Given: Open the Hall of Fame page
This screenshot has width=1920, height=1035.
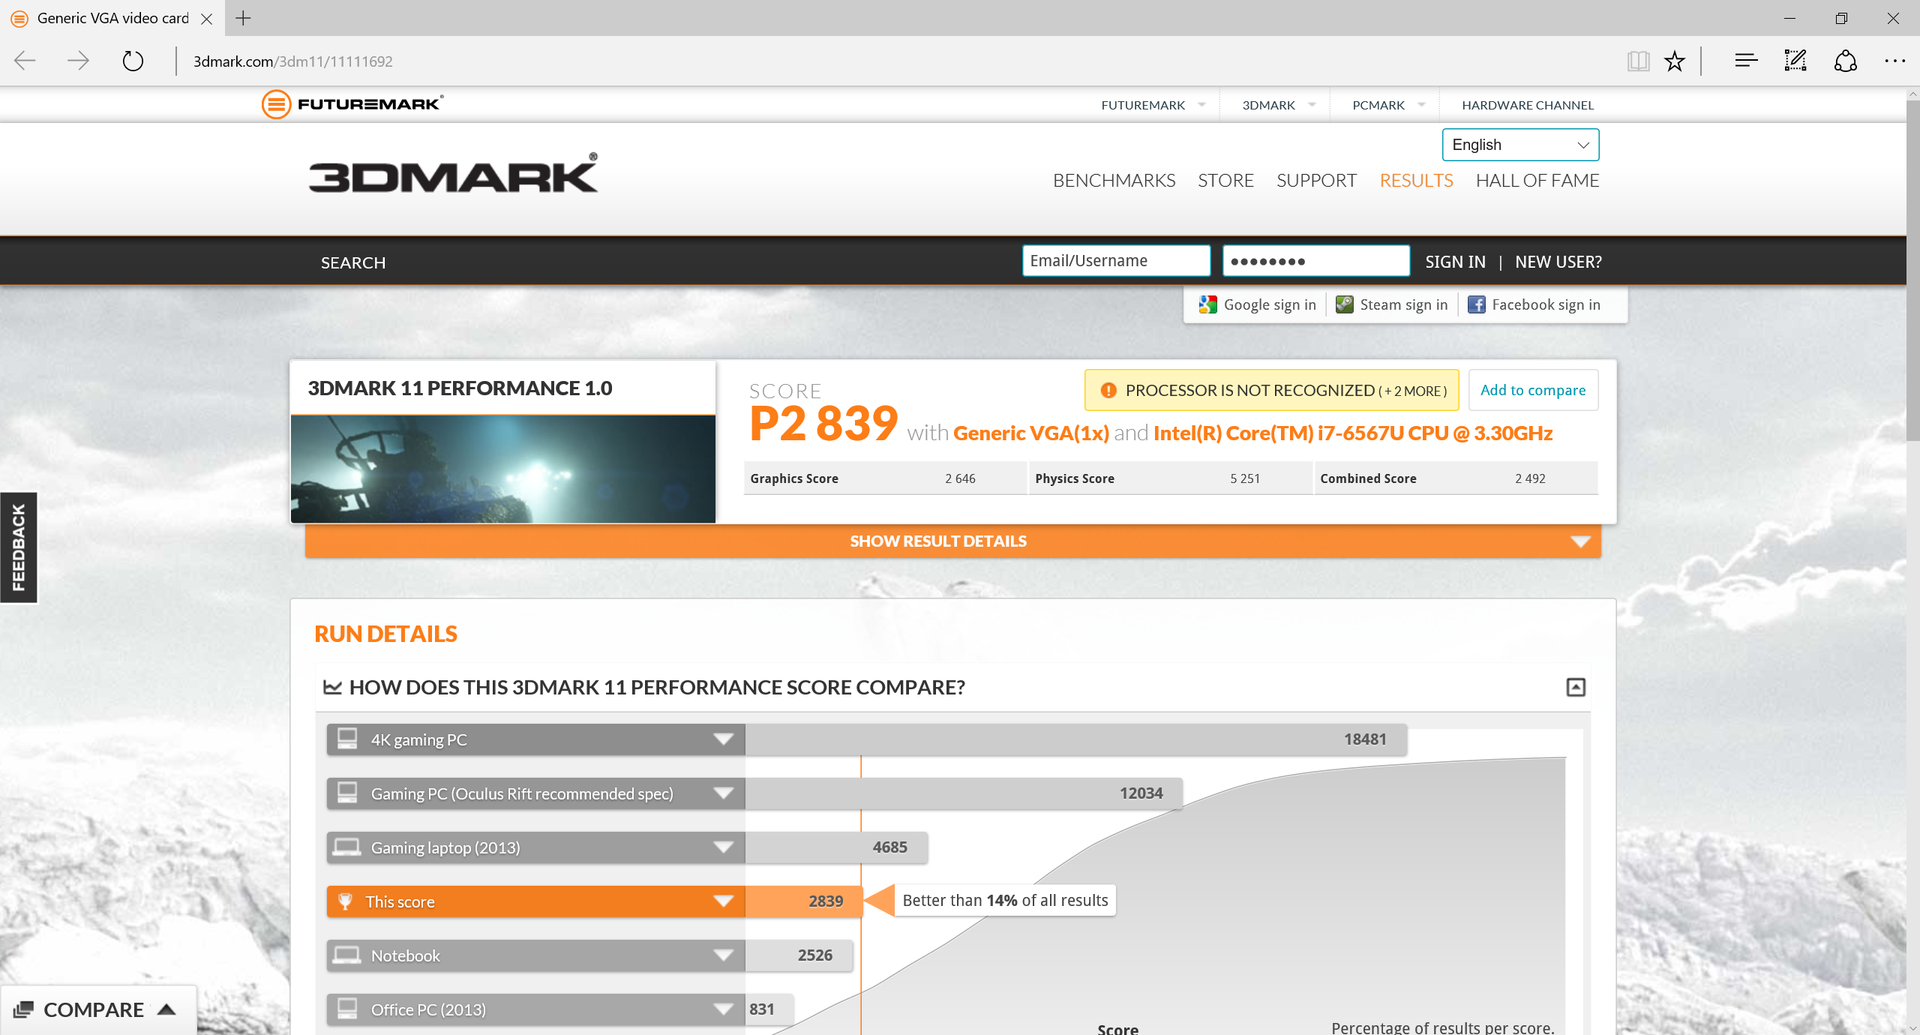Looking at the screenshot, I should click(x=1537, y=180).
